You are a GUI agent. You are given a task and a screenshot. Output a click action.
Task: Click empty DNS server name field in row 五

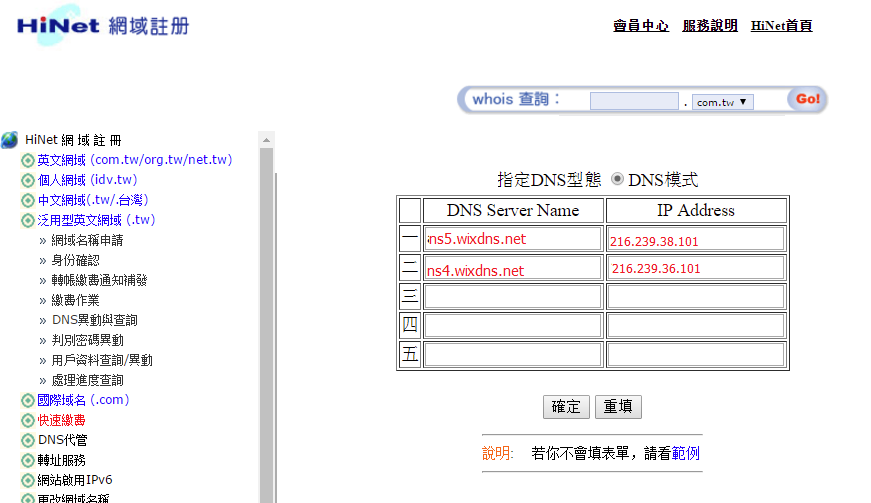pyautogui.click(x=513, y=354)
